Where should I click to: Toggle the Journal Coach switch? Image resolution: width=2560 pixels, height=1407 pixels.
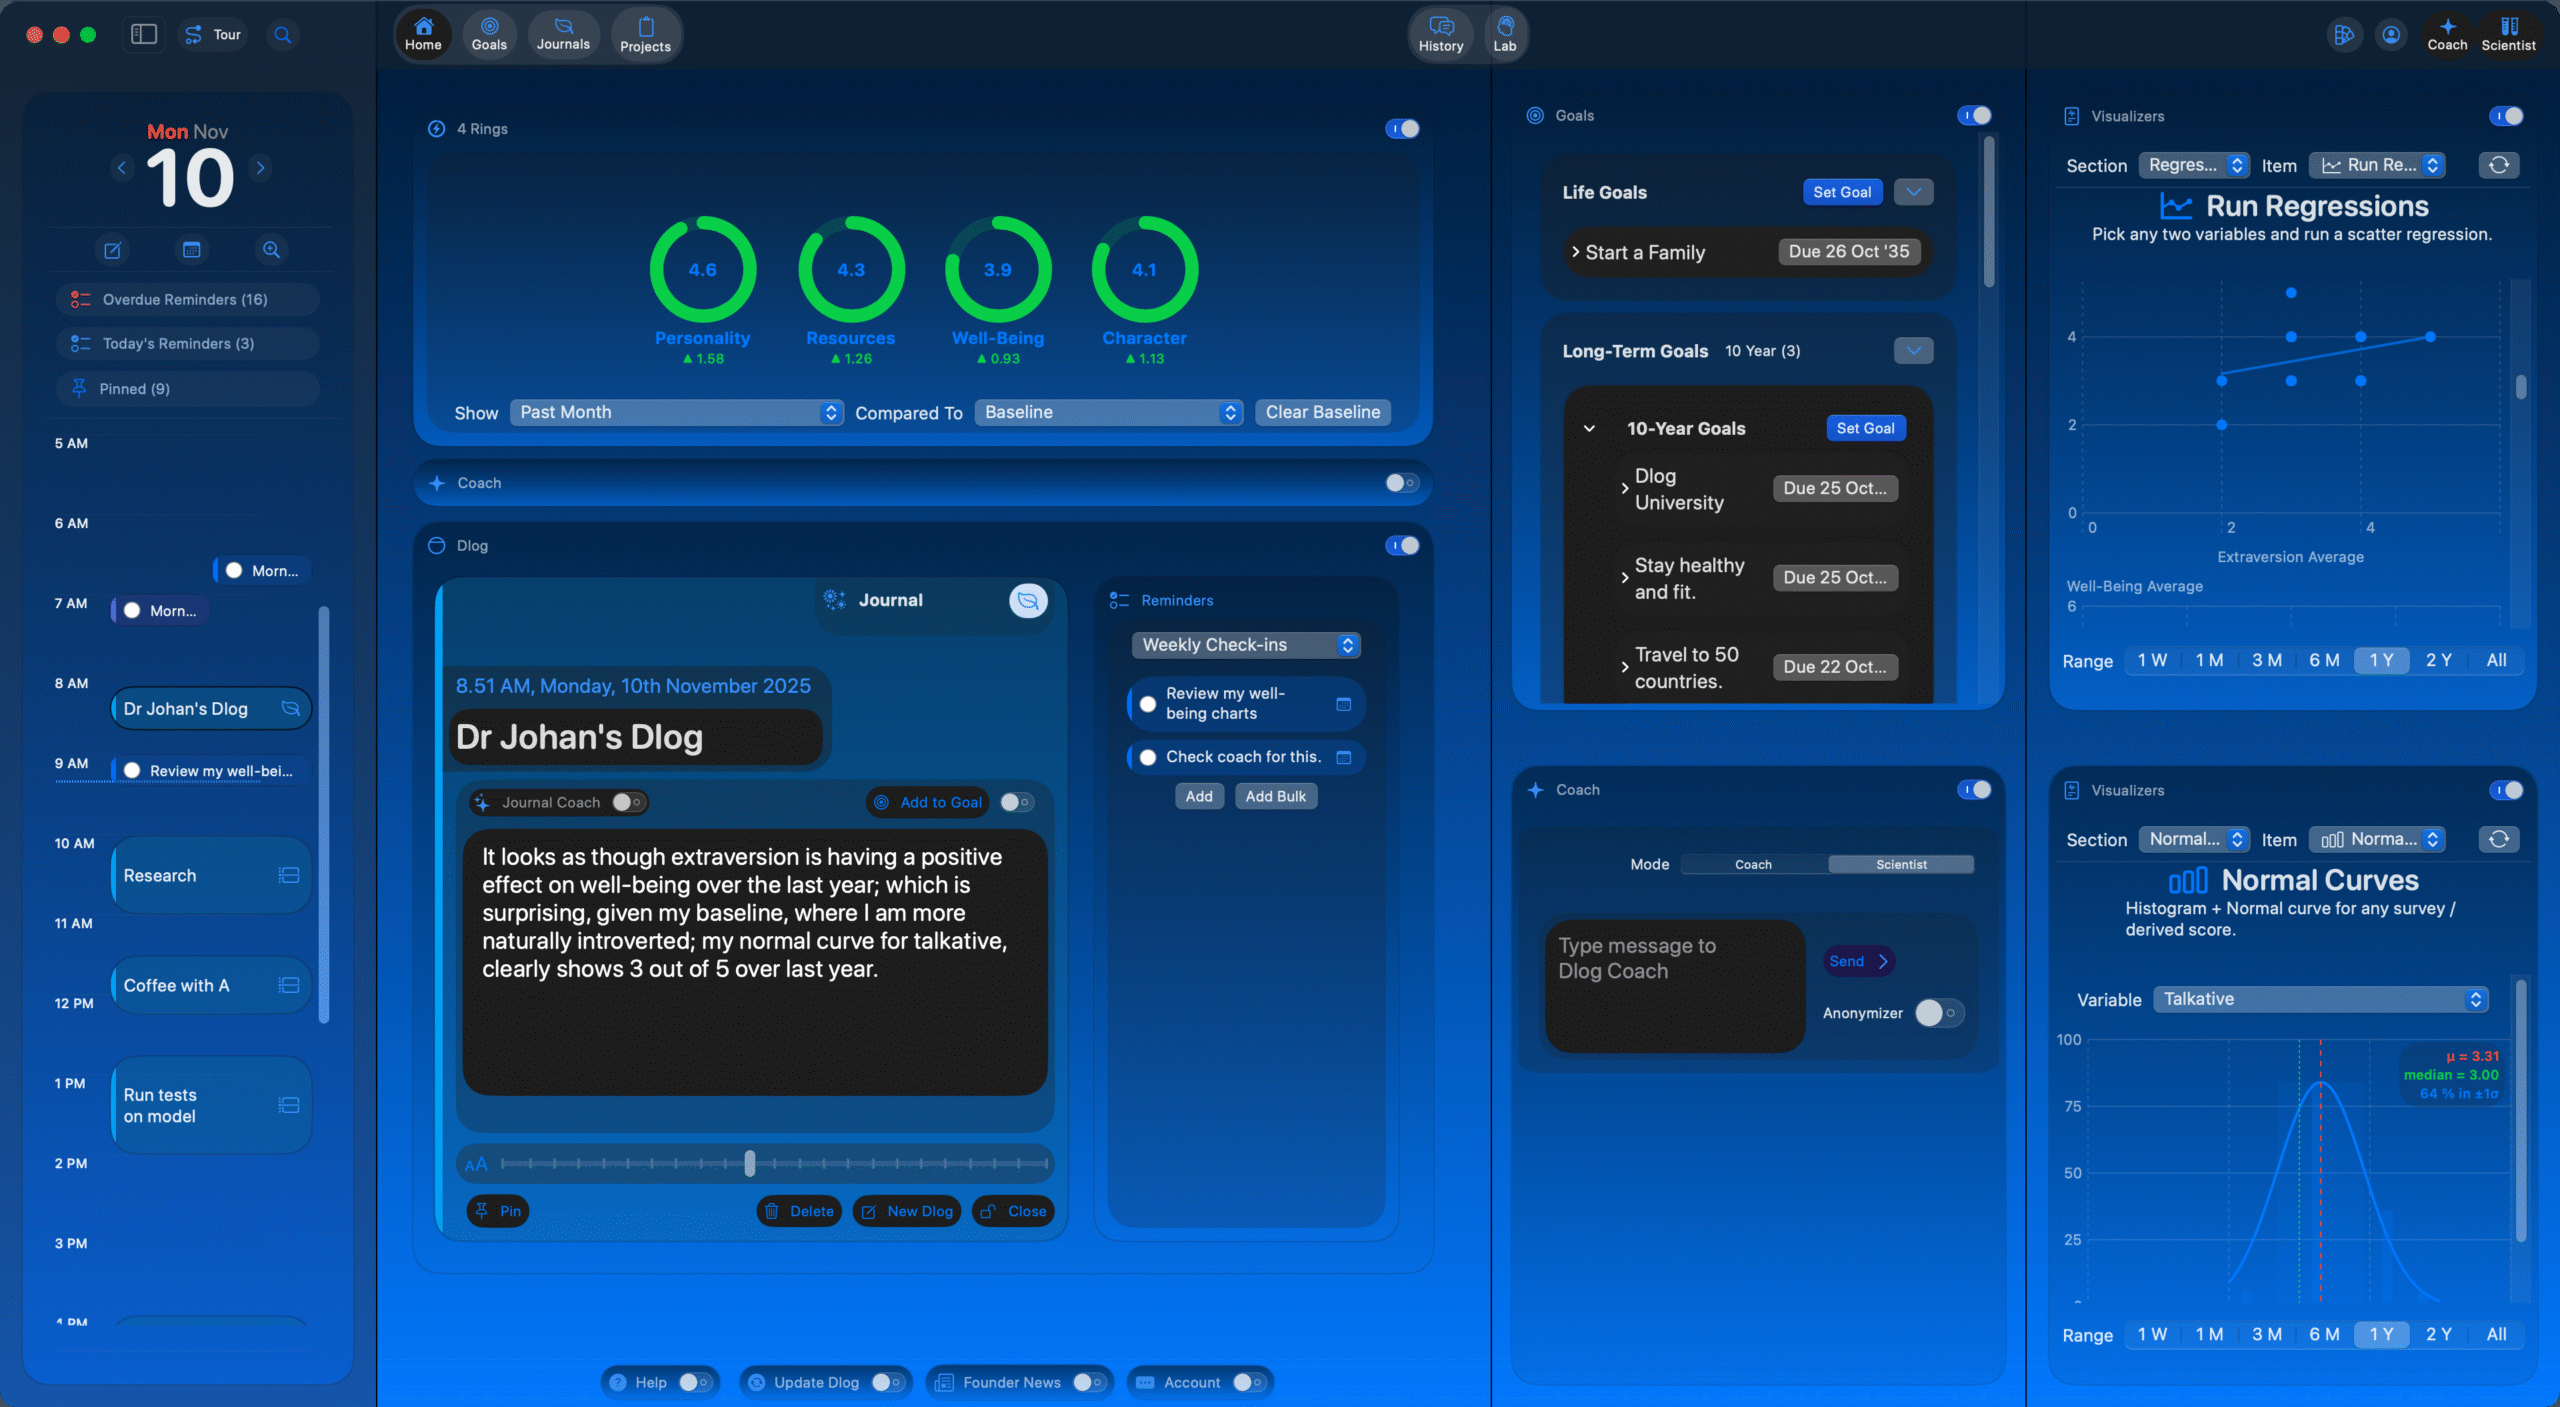tap(628, 802)
